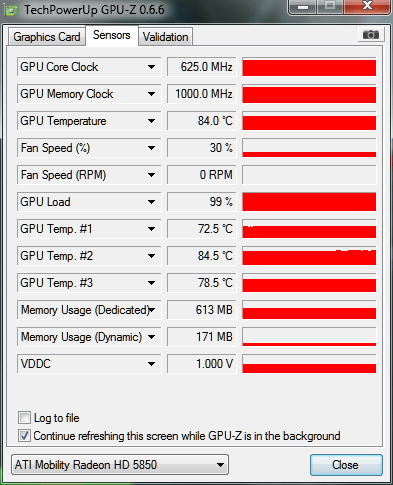Screen dimensions: 393x485
Task: Close window using title bar X
Action: (367, 6)
